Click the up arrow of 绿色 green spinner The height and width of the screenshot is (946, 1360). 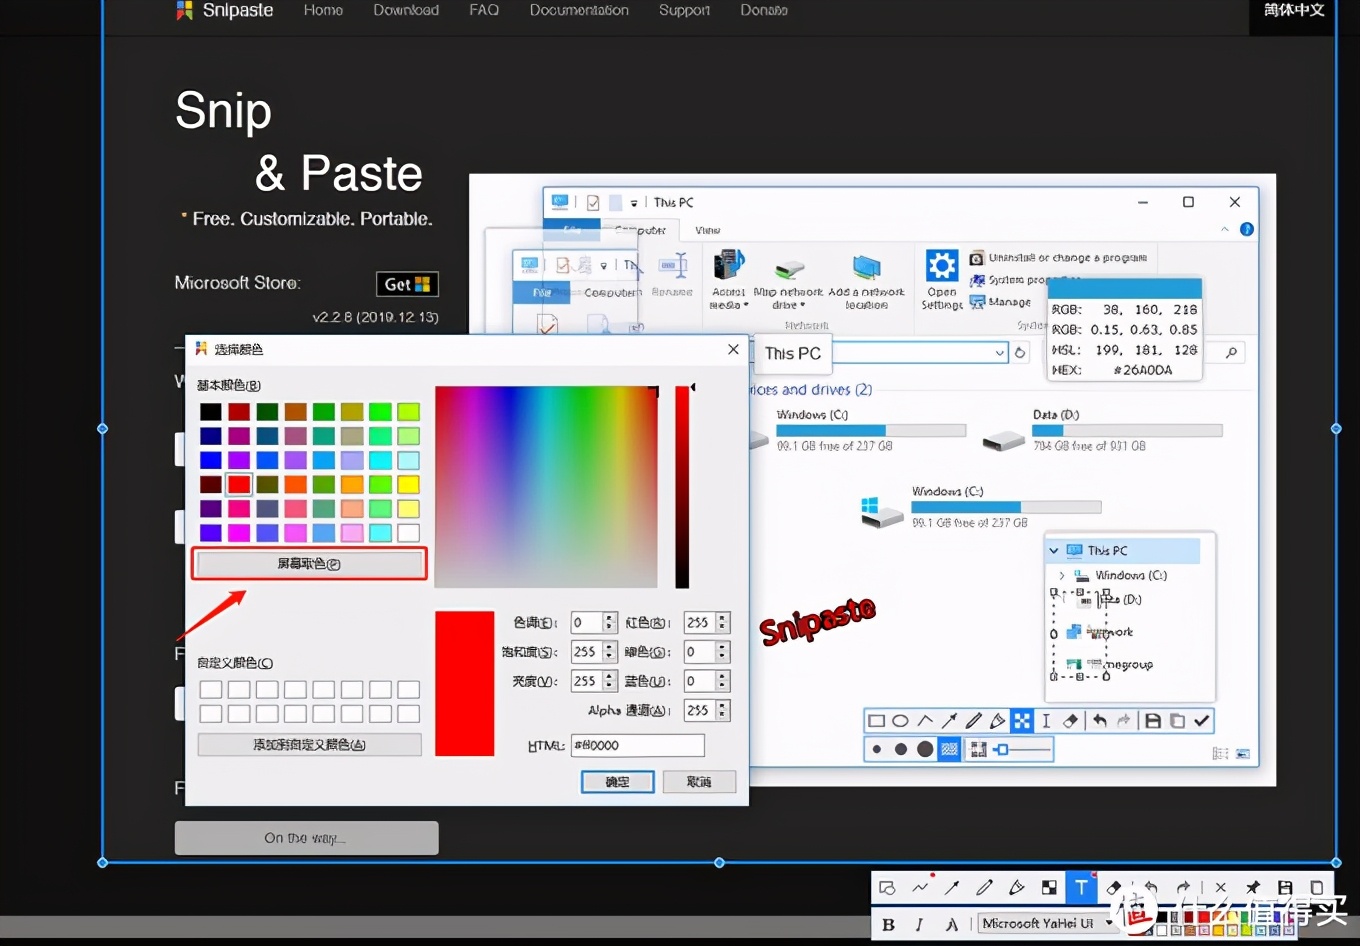pos(723,647)
